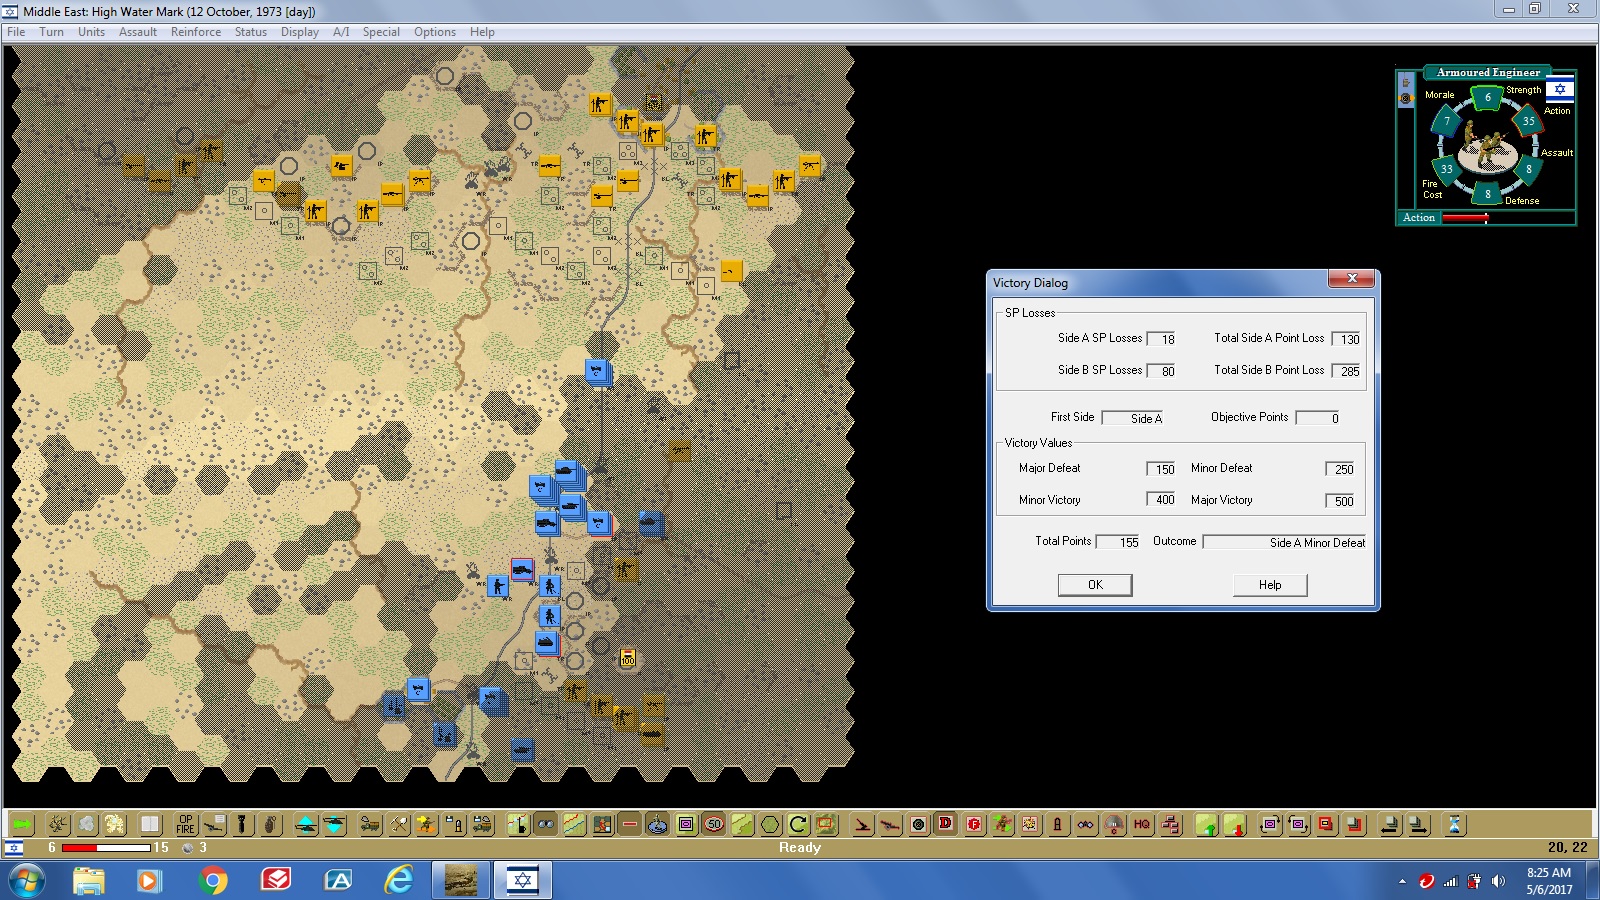1600x900 pixels.
Task: Click the red organization chart toolbar icon
Action: click(1171, 824)
